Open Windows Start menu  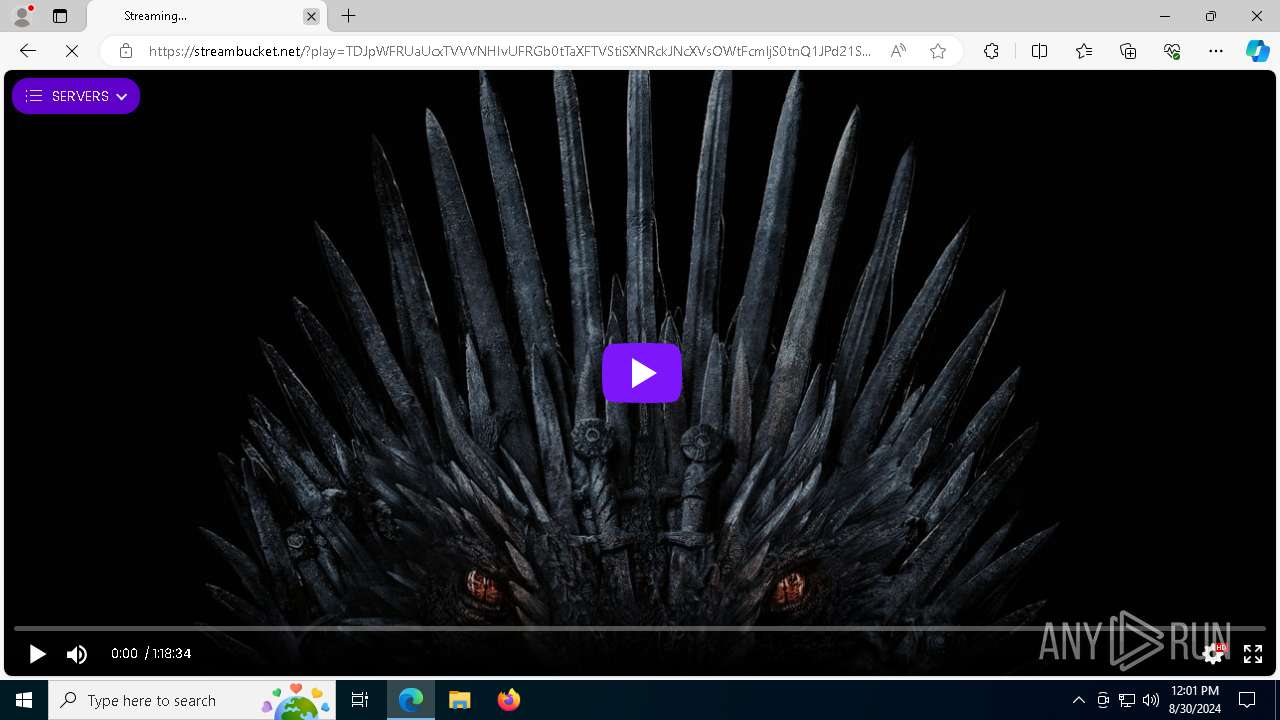[x=24, y=700]
